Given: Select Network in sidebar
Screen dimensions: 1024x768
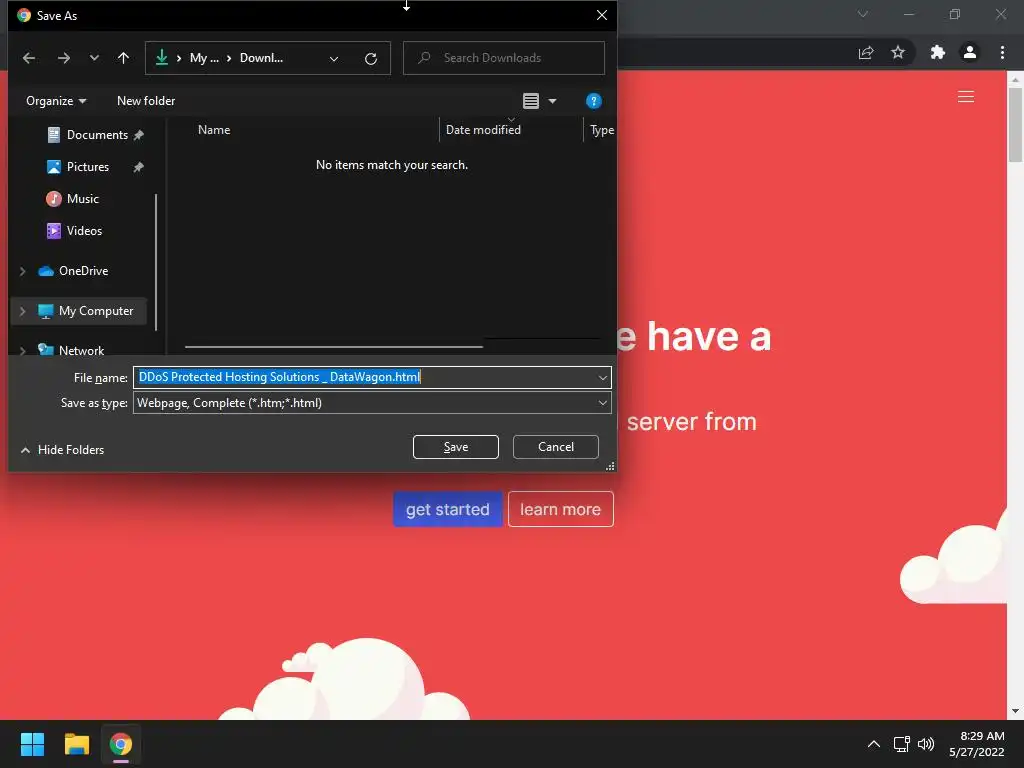Looking at the screenshot, I should (x=80, y=351).
